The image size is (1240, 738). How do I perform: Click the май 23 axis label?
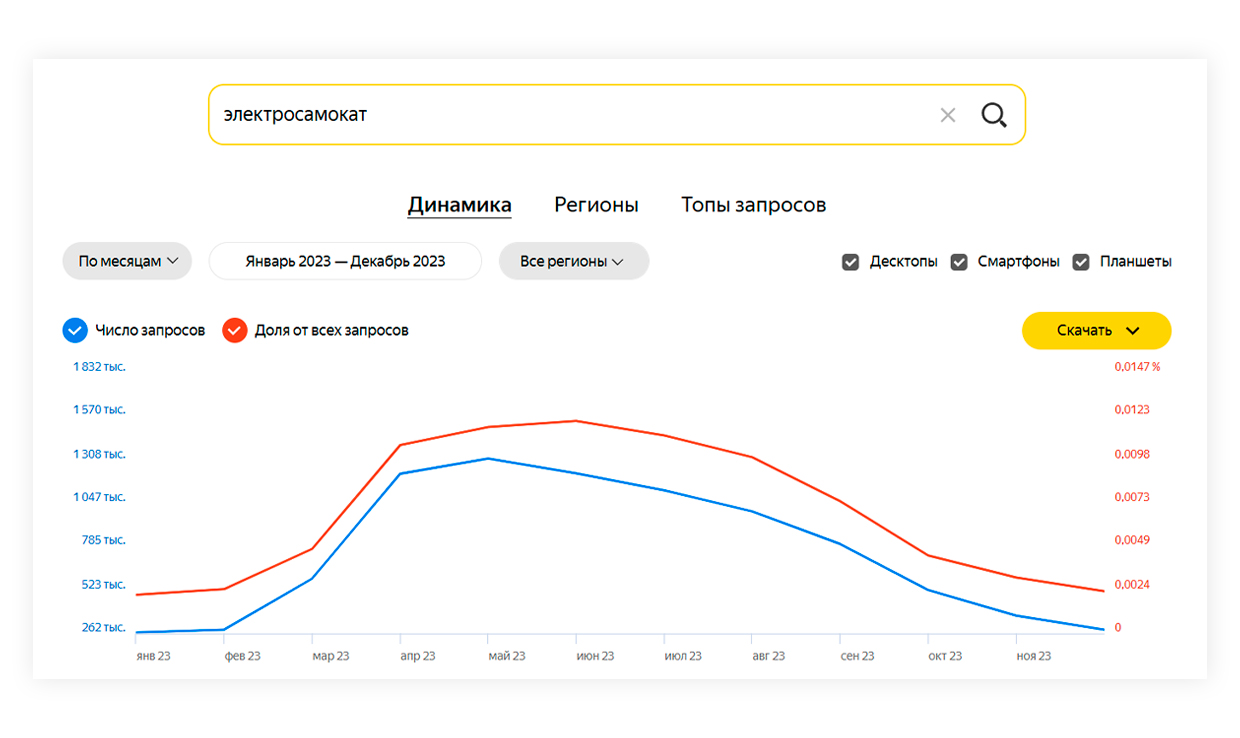coord(506,656)
